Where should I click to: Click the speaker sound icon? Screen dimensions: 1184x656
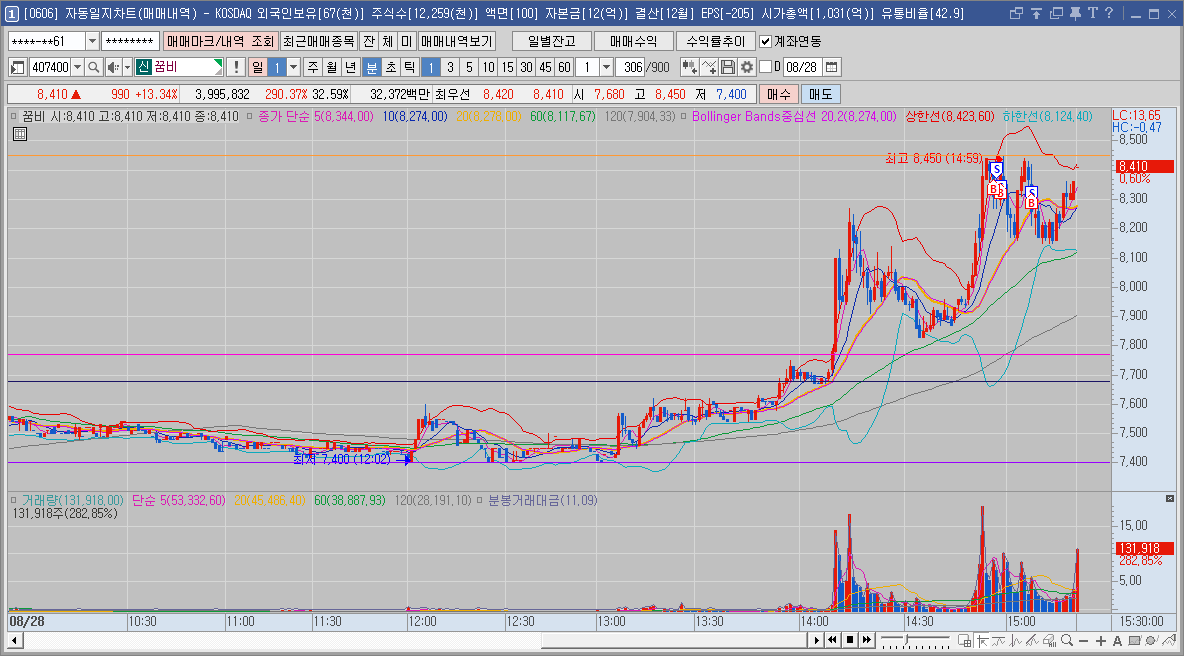113,67
